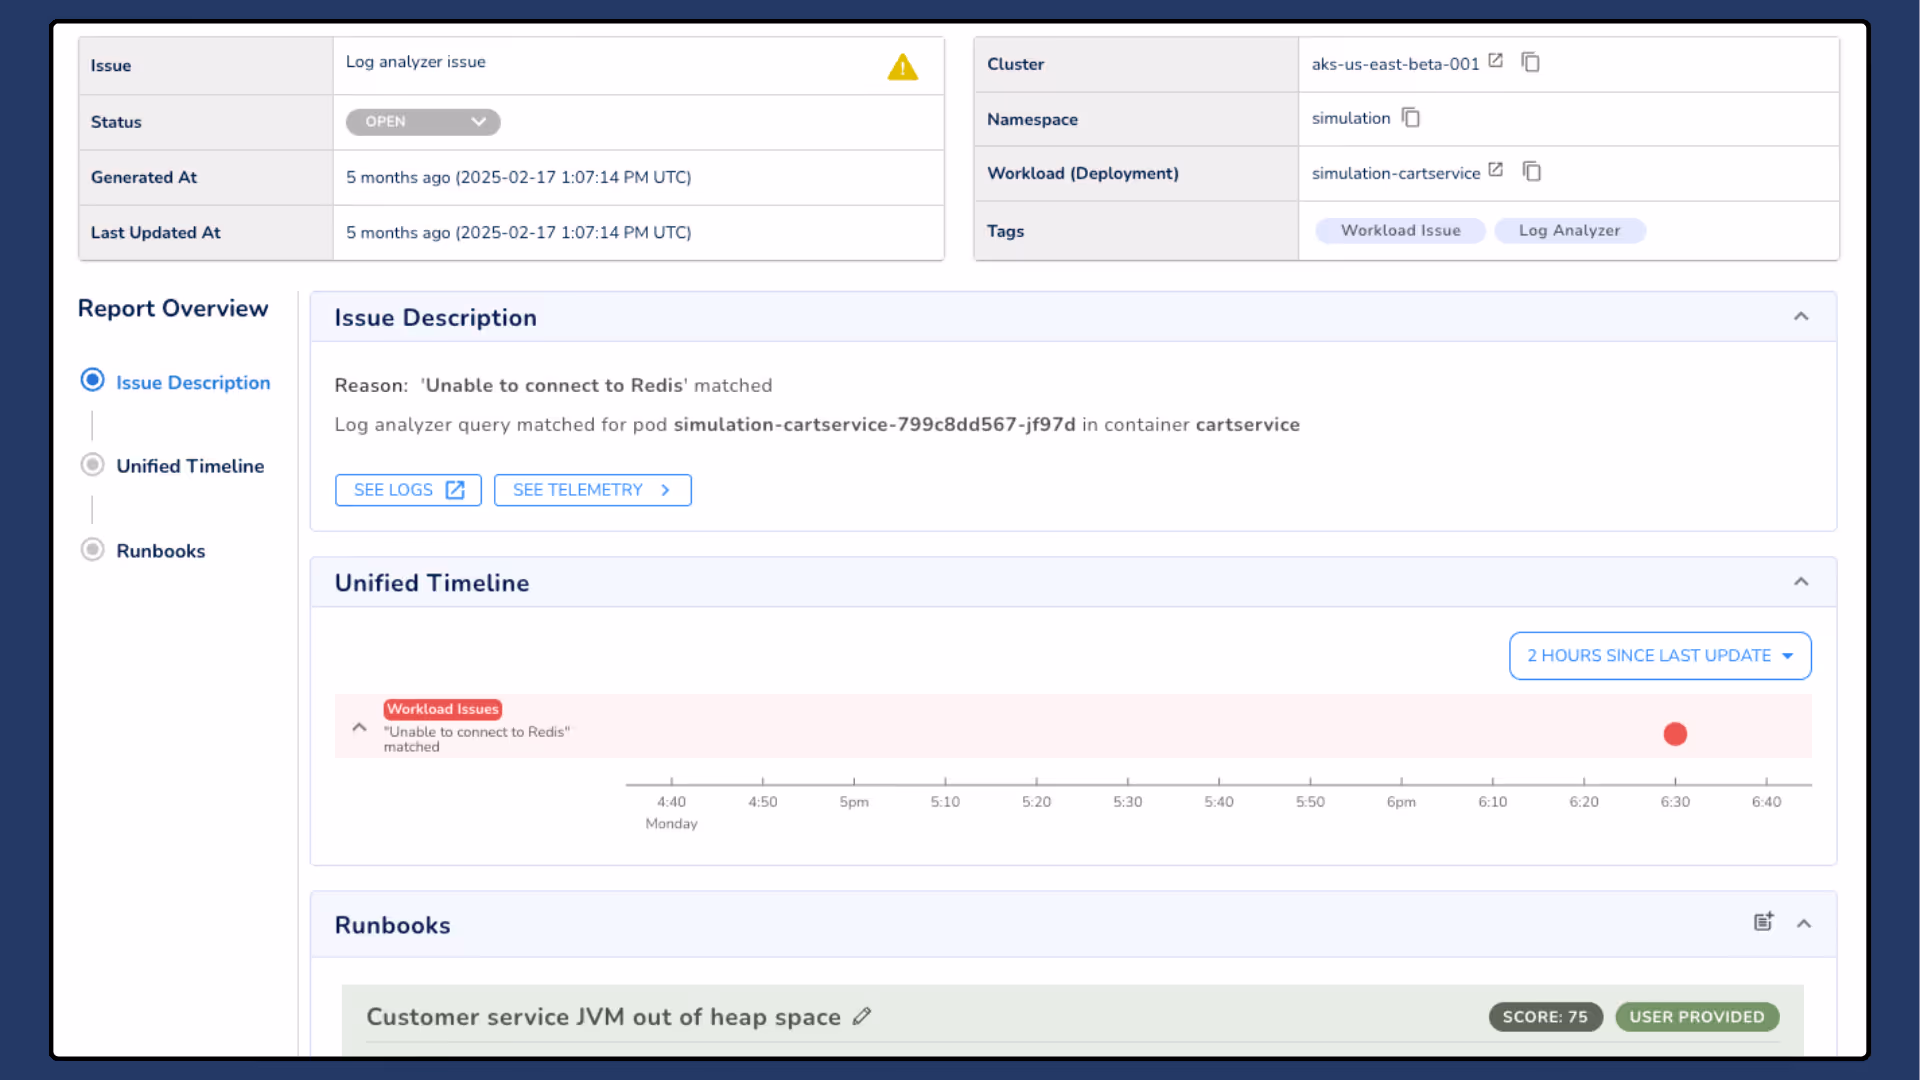Screen dimensions: 1920x1080
Task: Add a new runbook via the Runbooks icon
Action: (x=1764, y=921)
